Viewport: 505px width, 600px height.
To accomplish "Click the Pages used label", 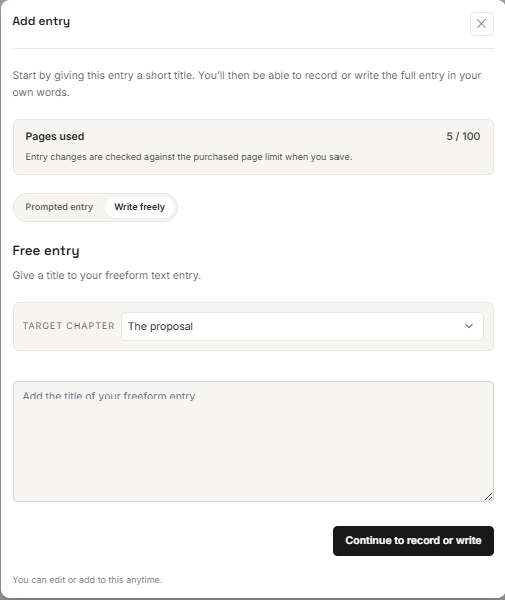I will point(55,136).
